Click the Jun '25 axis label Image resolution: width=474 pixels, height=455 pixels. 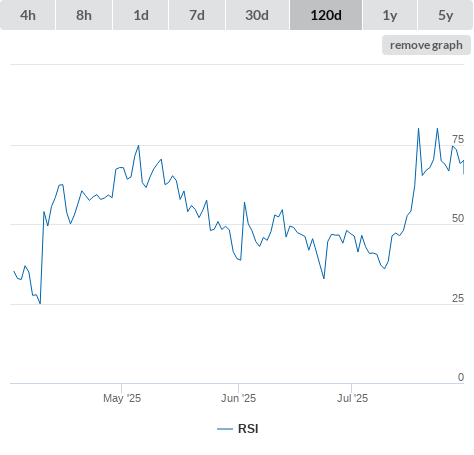click(x=238, y=398)
